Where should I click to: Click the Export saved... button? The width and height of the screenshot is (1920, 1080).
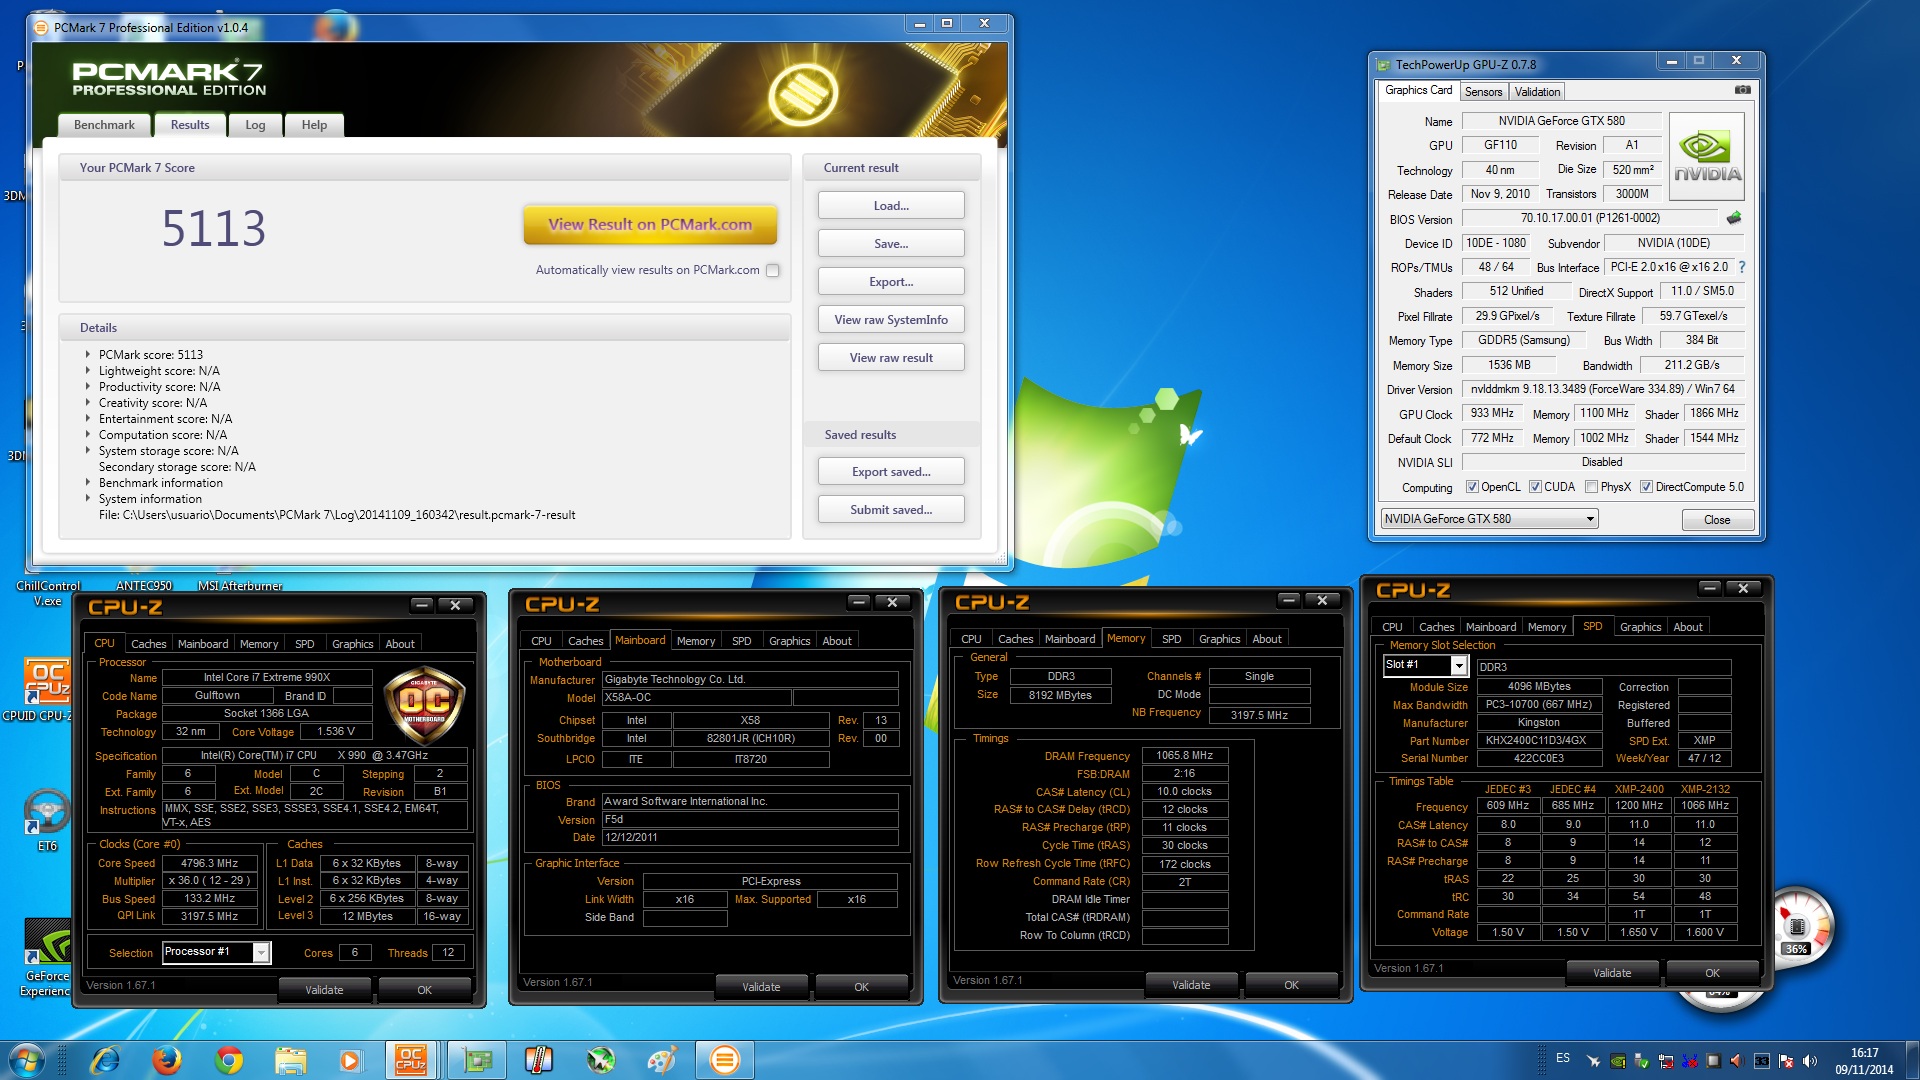click(891, 472)
